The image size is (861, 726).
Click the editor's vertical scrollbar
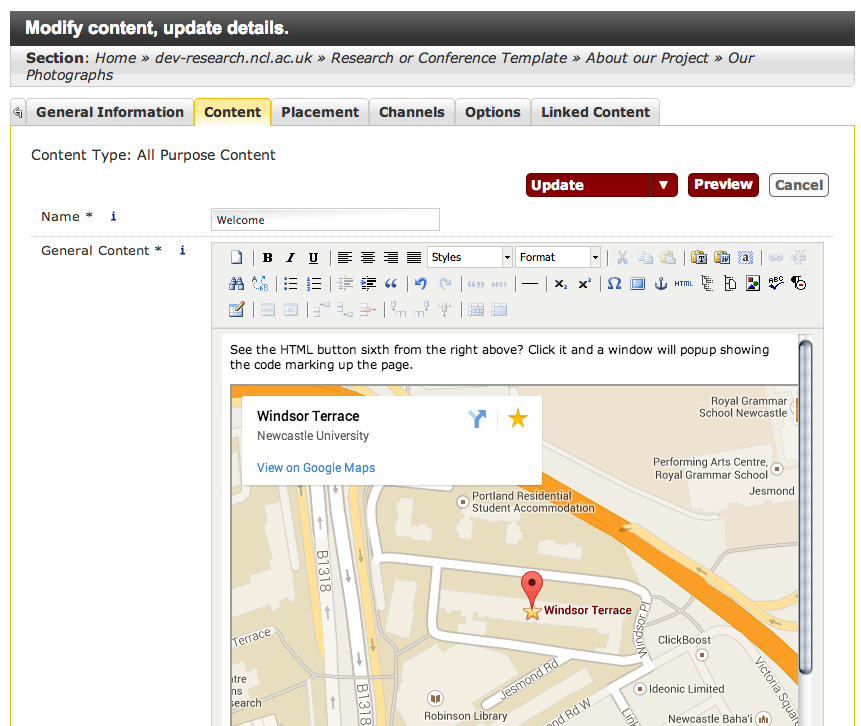805,500
